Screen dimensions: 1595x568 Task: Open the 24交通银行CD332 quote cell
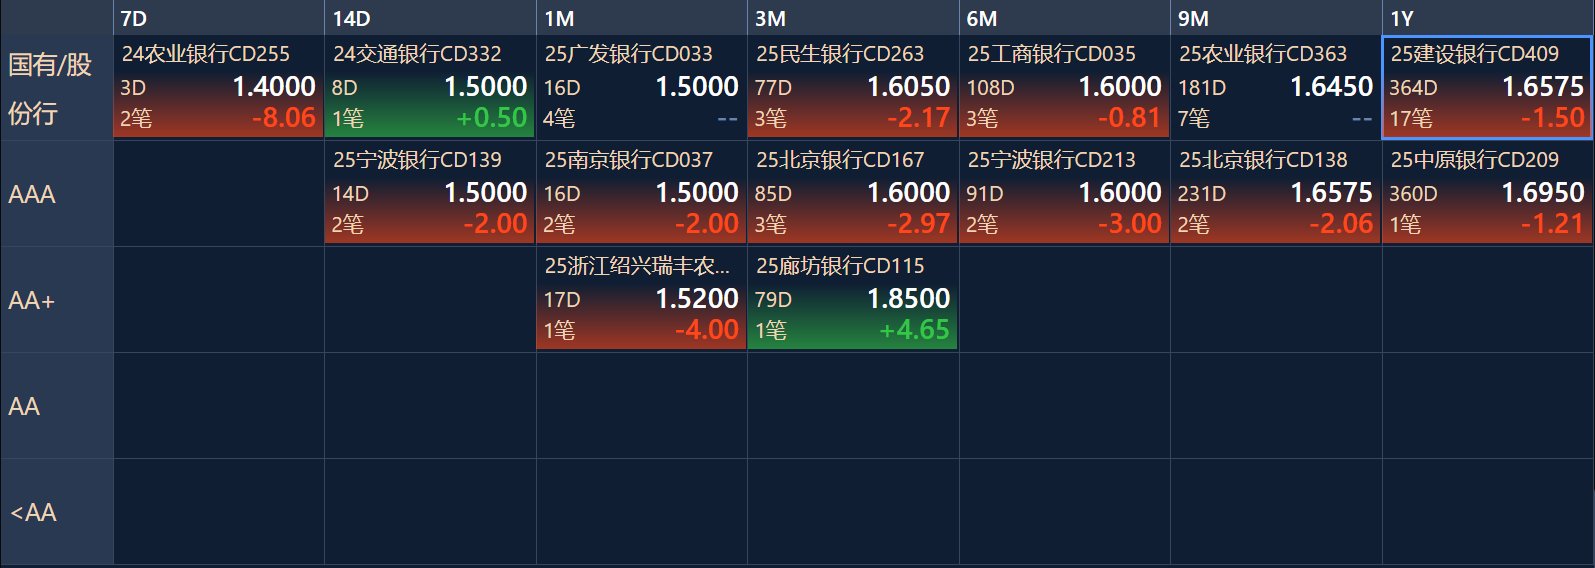pos(430,87)
